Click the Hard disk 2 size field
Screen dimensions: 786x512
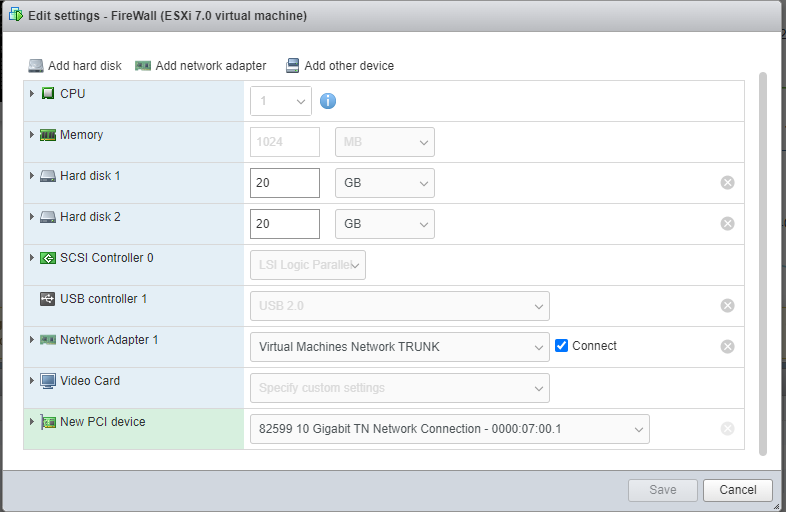284,224
